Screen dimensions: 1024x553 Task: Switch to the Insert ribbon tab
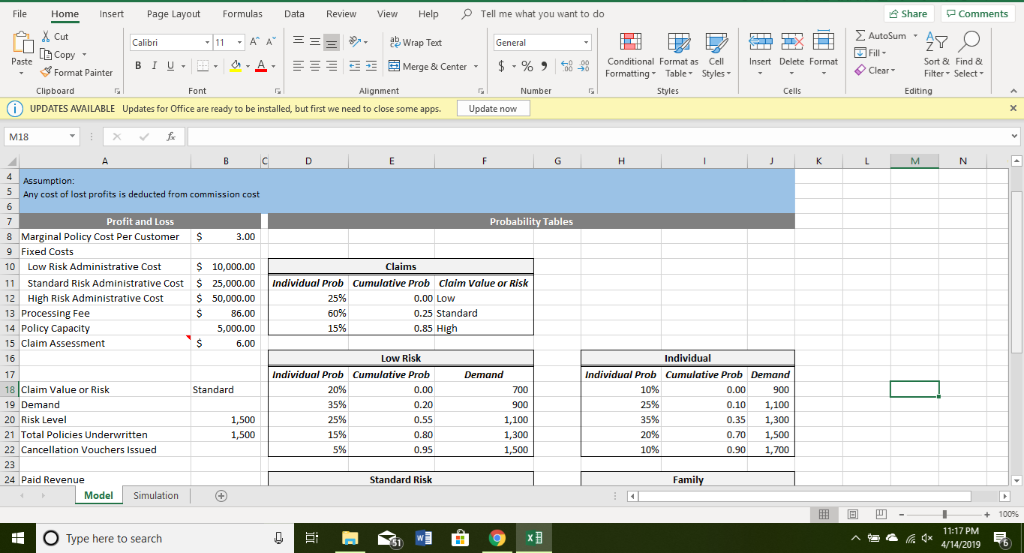(112, 14)
